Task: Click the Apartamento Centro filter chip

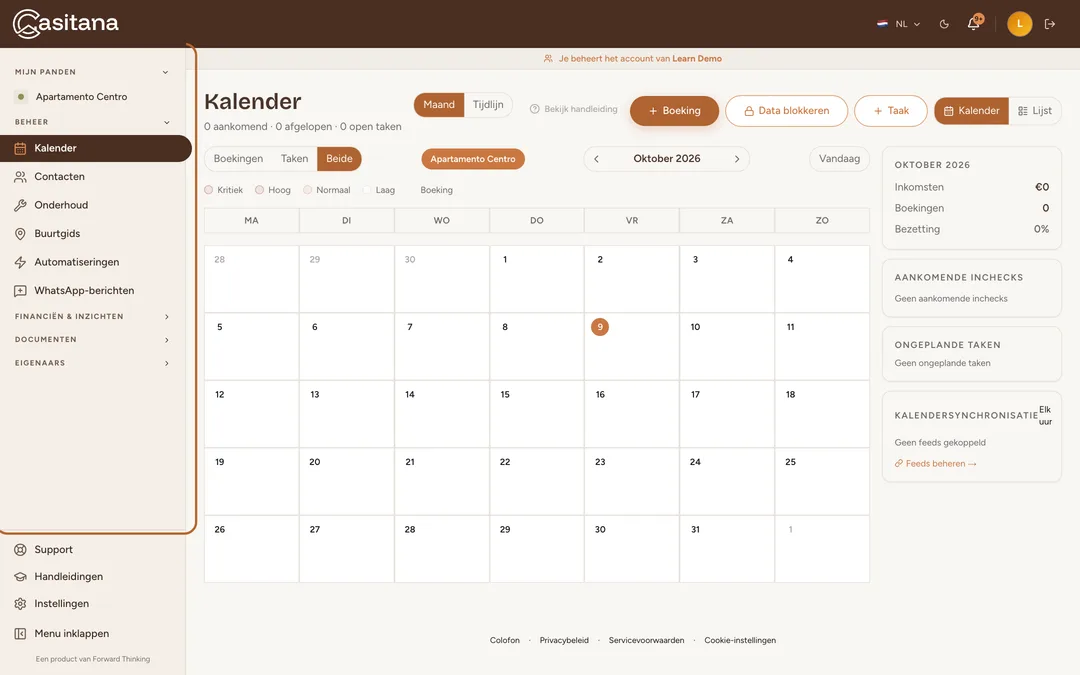Action: 472,159
